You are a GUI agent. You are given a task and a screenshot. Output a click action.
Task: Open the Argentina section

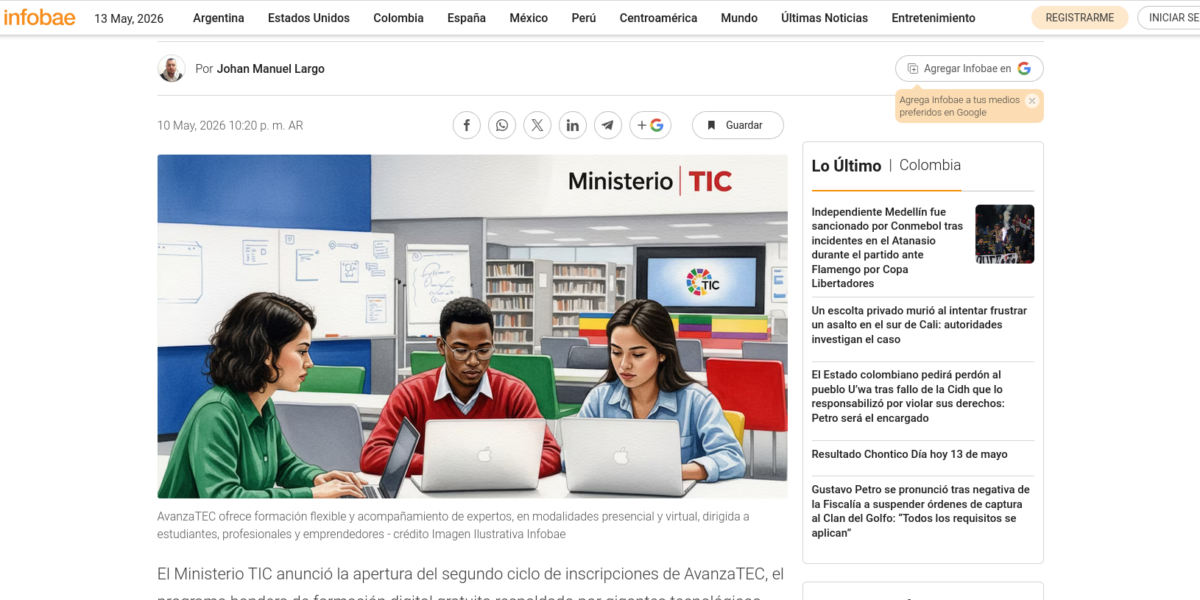pos(218,18)
